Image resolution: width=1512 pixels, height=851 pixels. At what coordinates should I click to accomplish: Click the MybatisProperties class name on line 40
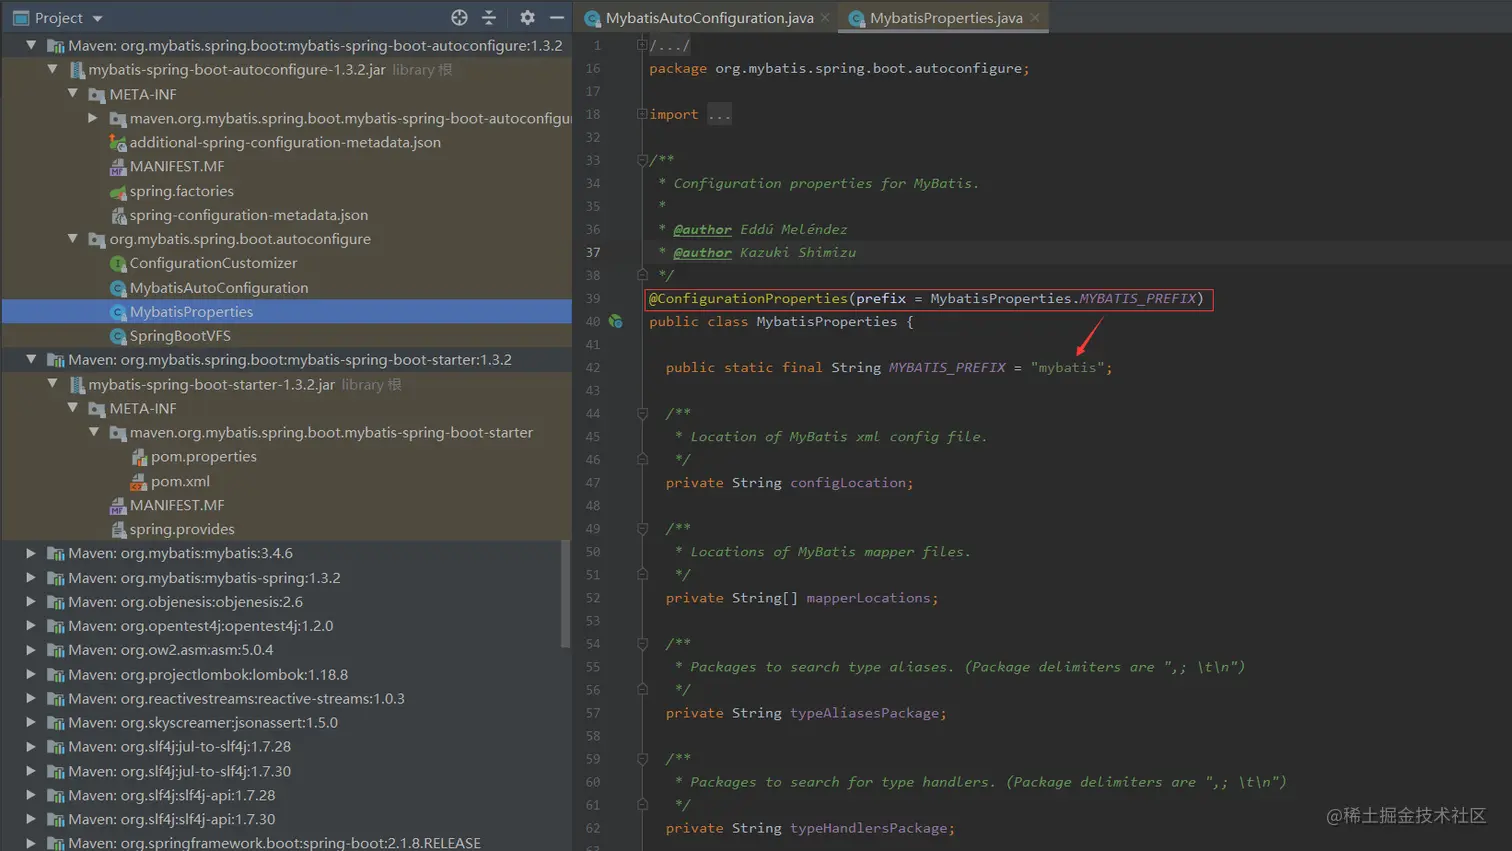pyautogui.click(x=826, y=321)
